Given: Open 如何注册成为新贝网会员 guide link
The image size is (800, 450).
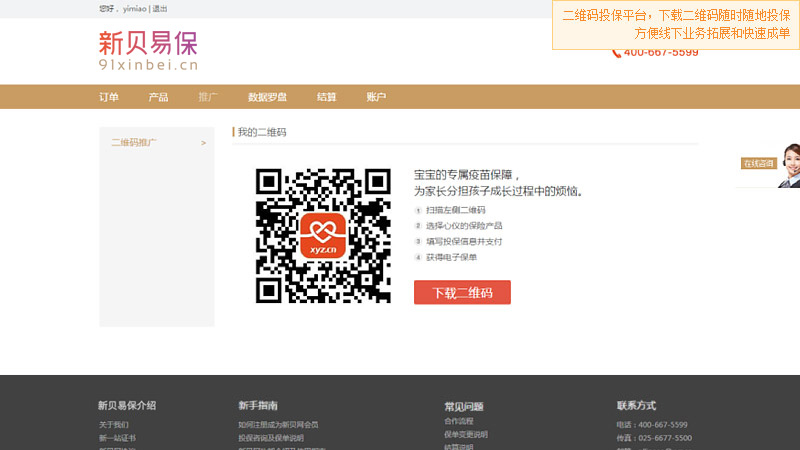Looking at the screenshot, I should 278,424.
